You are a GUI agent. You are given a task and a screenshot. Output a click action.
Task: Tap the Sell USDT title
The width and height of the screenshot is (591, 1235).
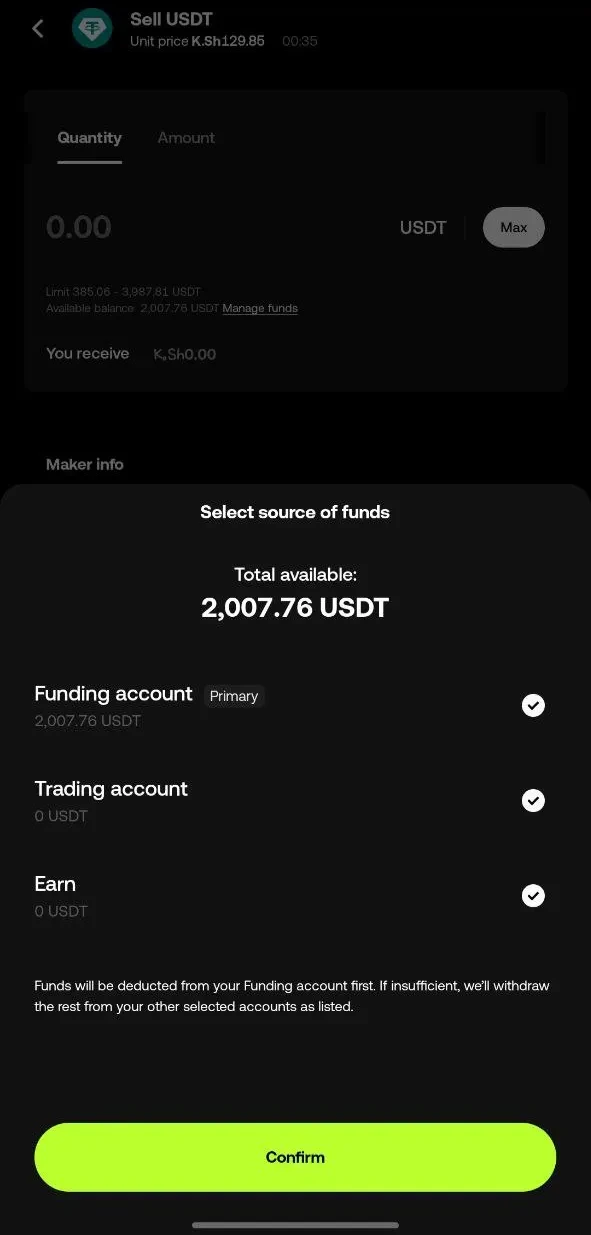click(x=170, y=18)
